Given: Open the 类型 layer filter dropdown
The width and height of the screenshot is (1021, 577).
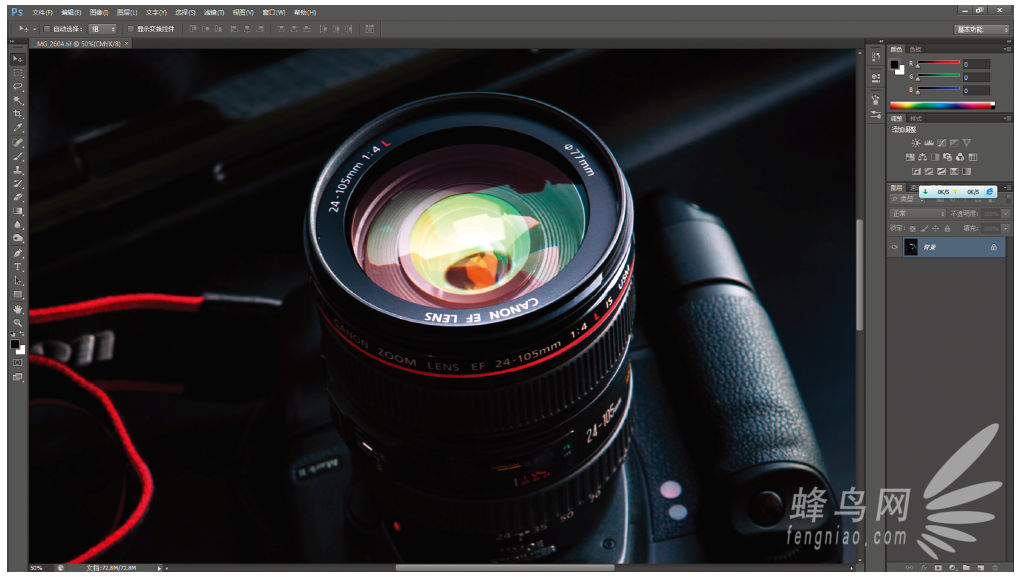Looking at the screenshot, I should click(x=905, y=199).
